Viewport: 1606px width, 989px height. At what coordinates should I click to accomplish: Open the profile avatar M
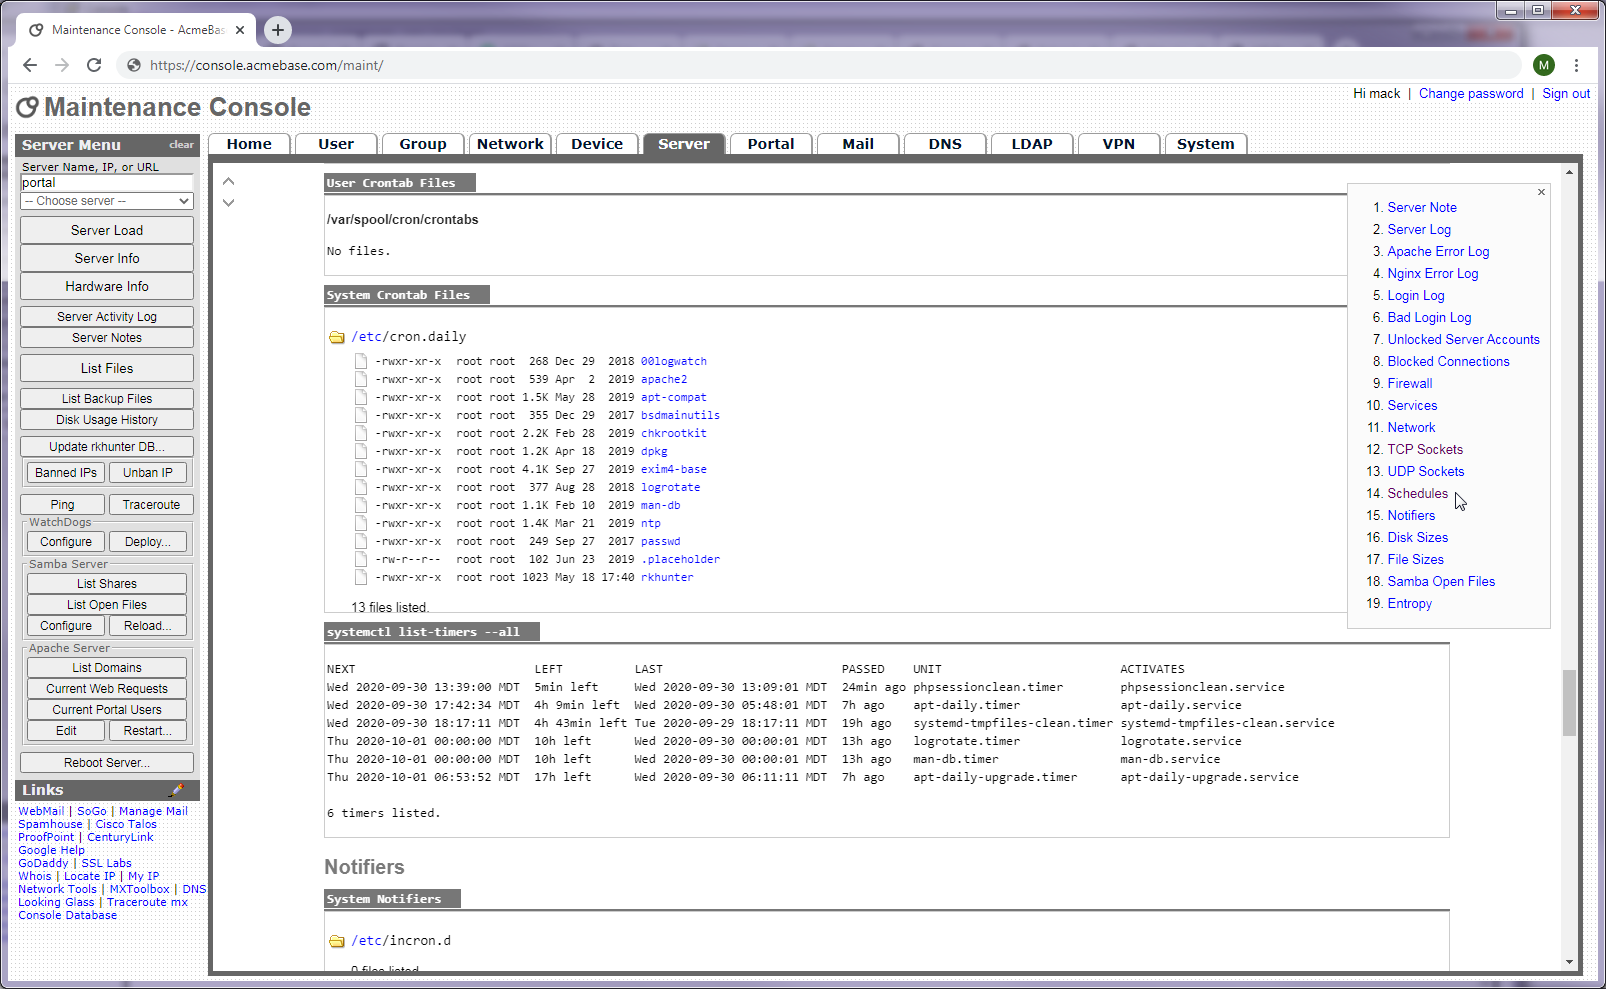pyautogui.click(x=1544, y=65)
